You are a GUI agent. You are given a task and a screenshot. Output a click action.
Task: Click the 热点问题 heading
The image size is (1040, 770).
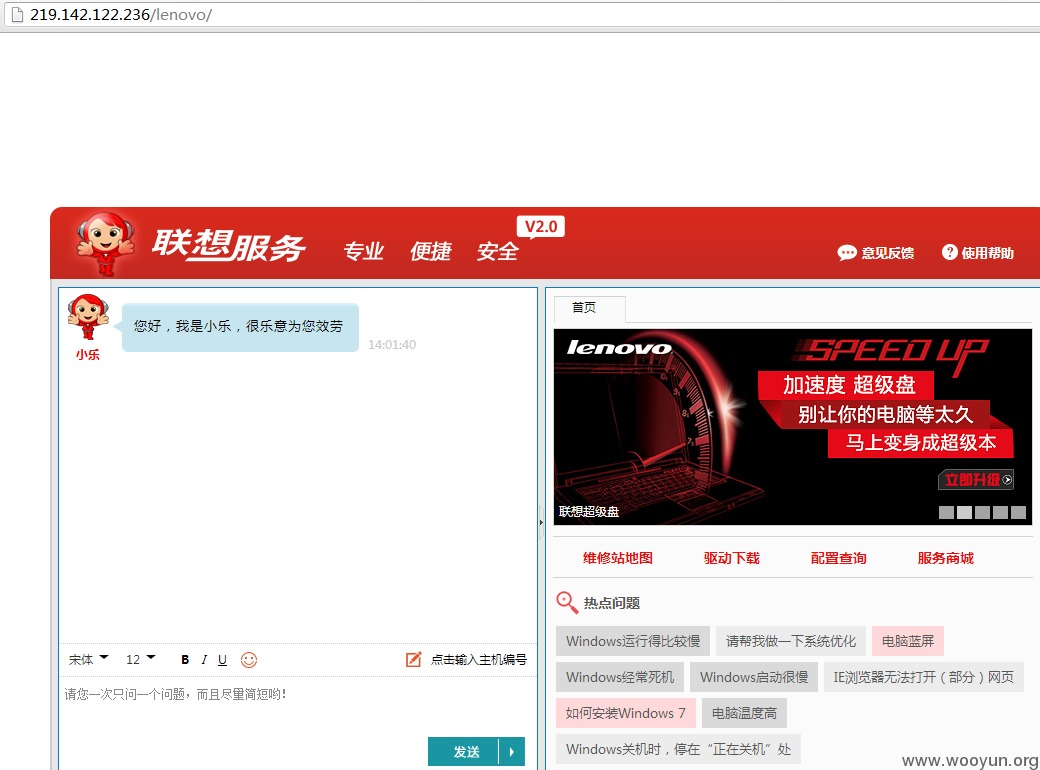click(612, 603)
